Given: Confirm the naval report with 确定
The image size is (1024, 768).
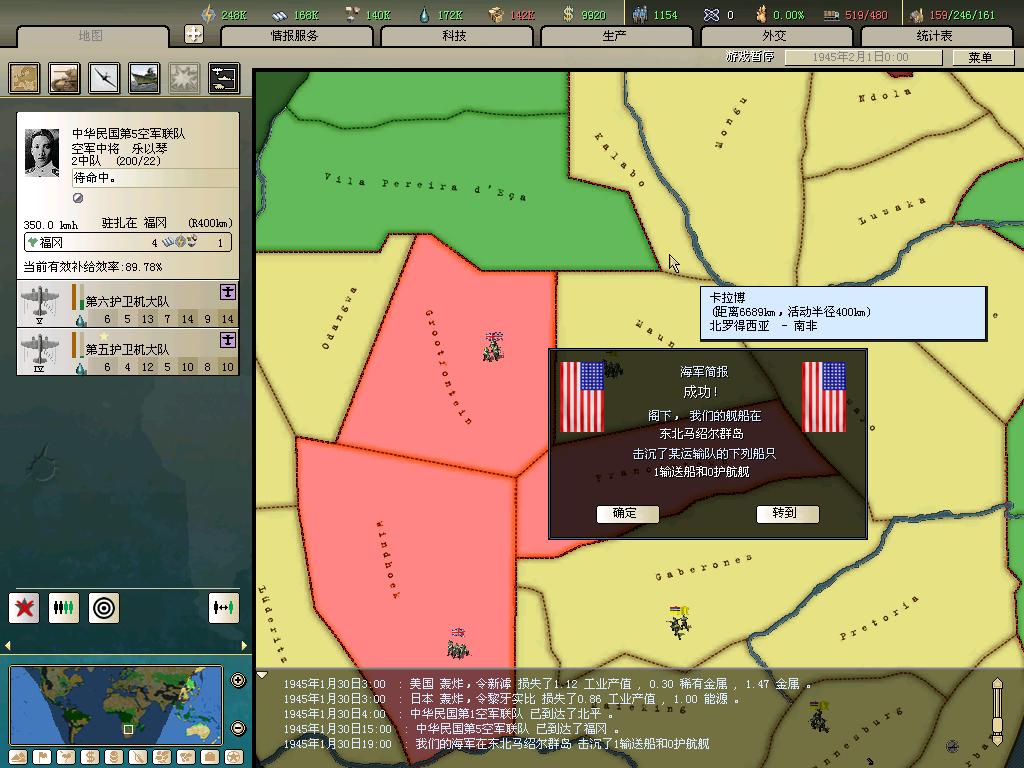Looking at the screenshot, I should tap(627, 514).
